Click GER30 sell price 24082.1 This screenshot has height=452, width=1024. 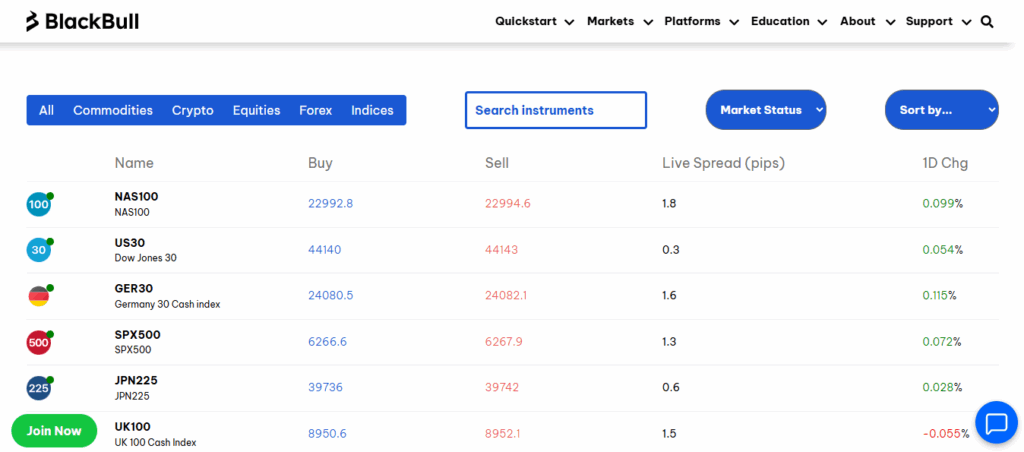tap(506, 295)
